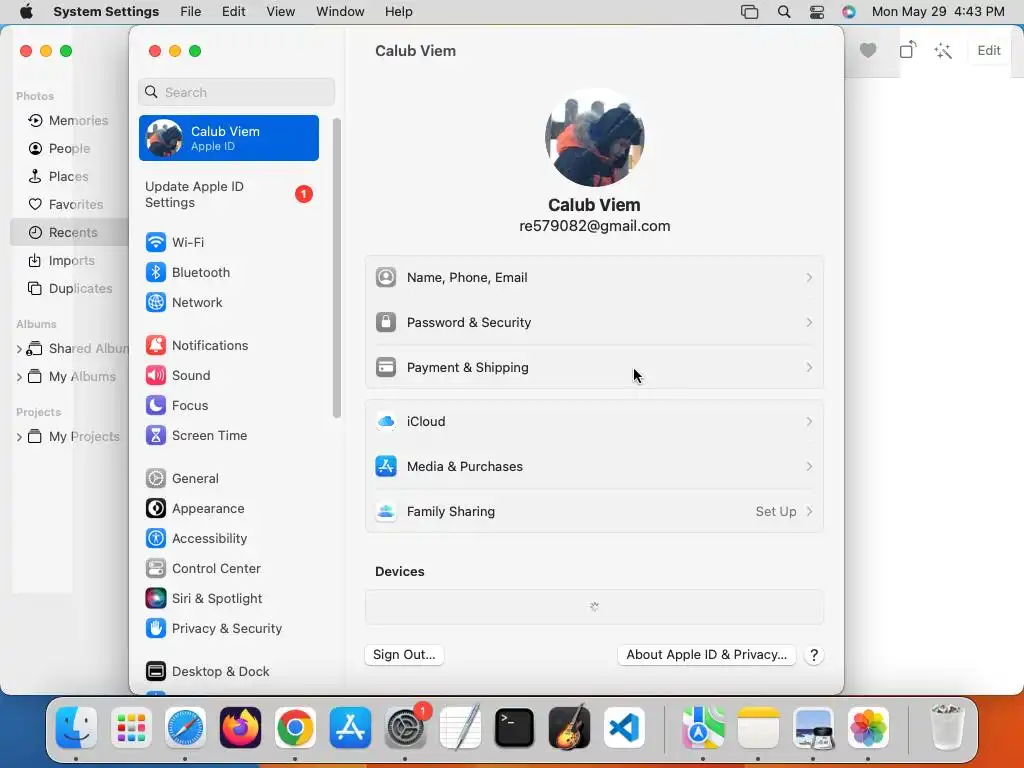Viewport: 1024px width, 768px height.
Task: Set Up Family Sharing row
Action: [x=594, y=512]
